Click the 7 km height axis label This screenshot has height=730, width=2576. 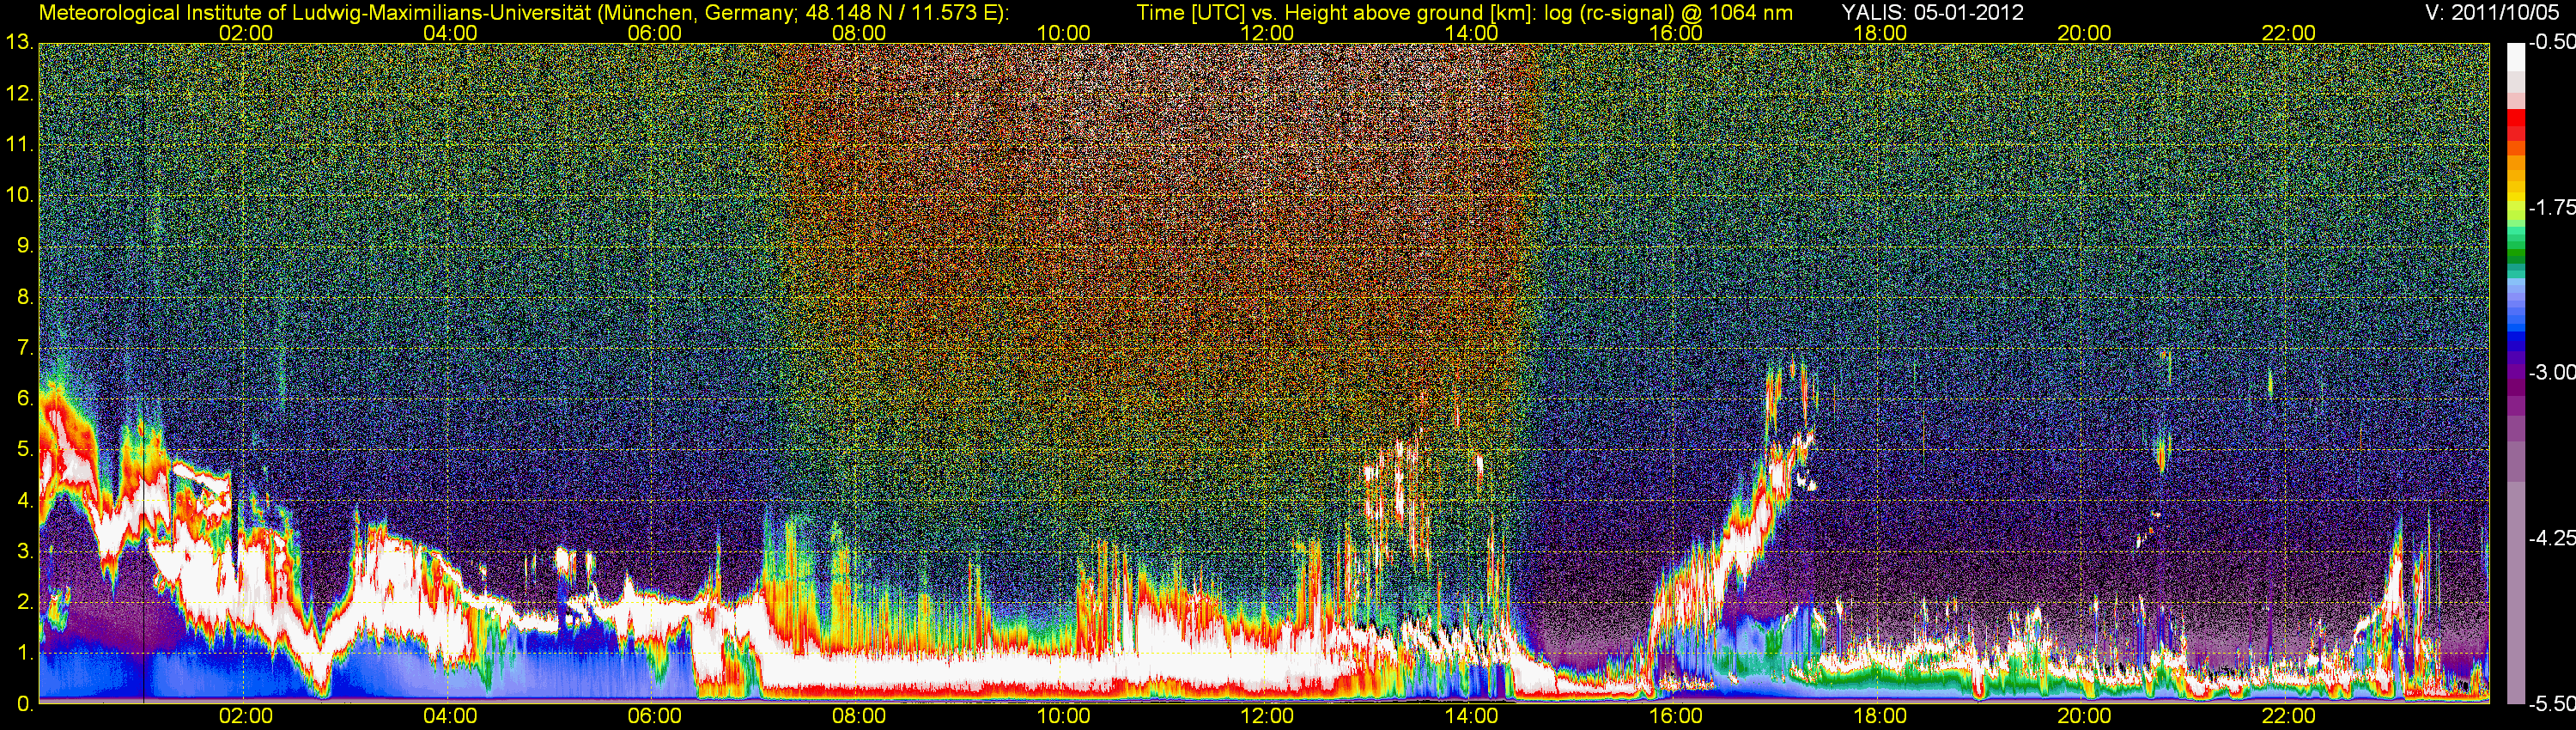click(24, 348)
